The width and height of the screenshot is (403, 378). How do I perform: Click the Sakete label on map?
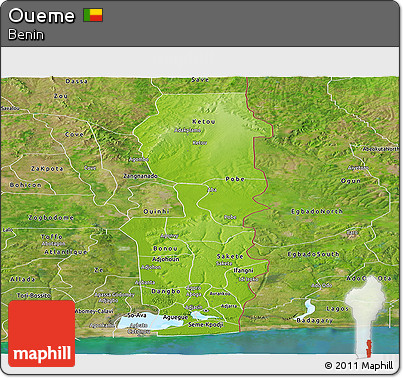tap(230, 256)
